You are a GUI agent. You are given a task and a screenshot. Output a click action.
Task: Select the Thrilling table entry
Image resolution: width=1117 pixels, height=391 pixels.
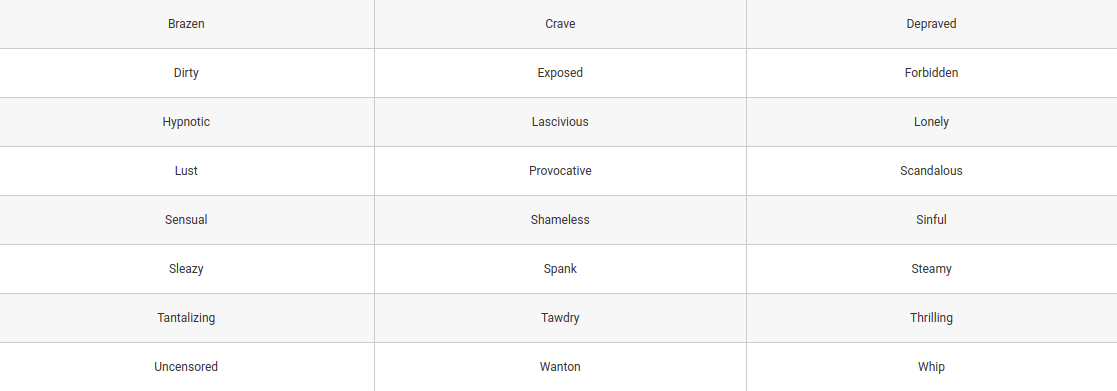tap(931, 318)
